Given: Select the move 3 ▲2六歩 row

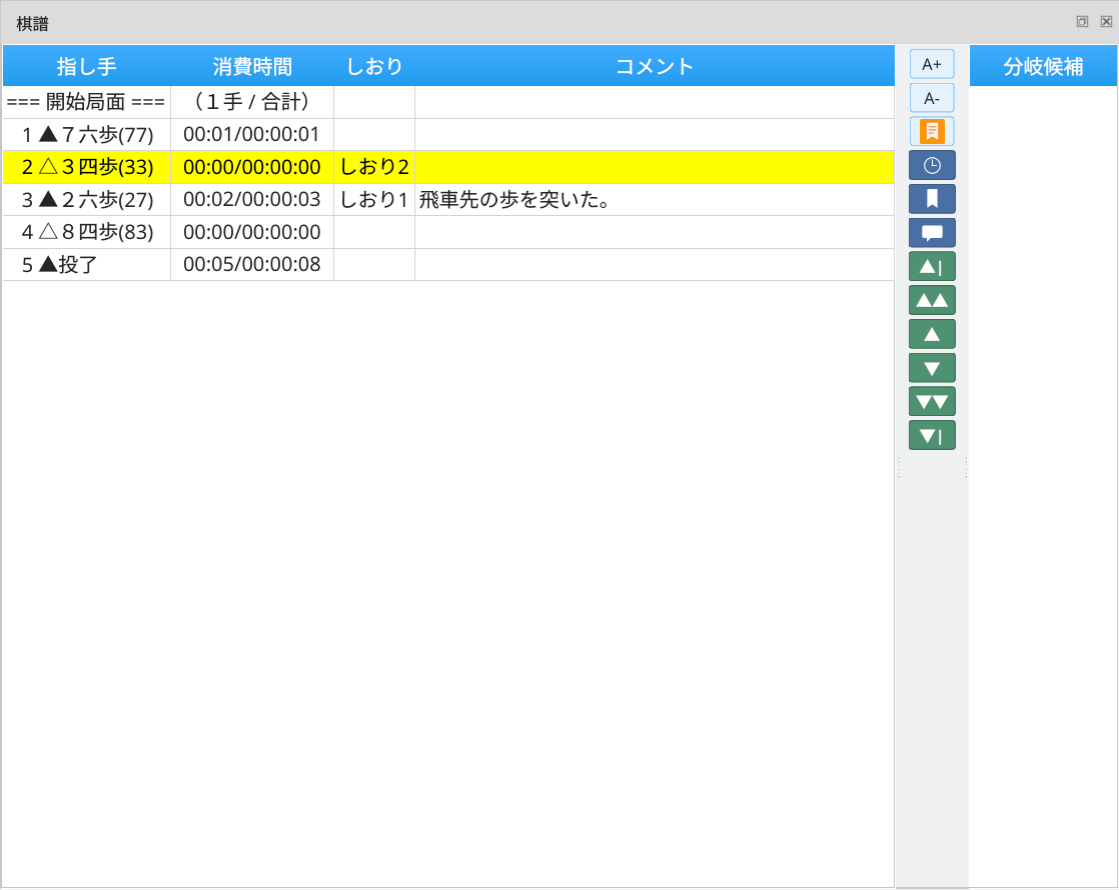Looking at the screenshot, I should click(86, 200).
